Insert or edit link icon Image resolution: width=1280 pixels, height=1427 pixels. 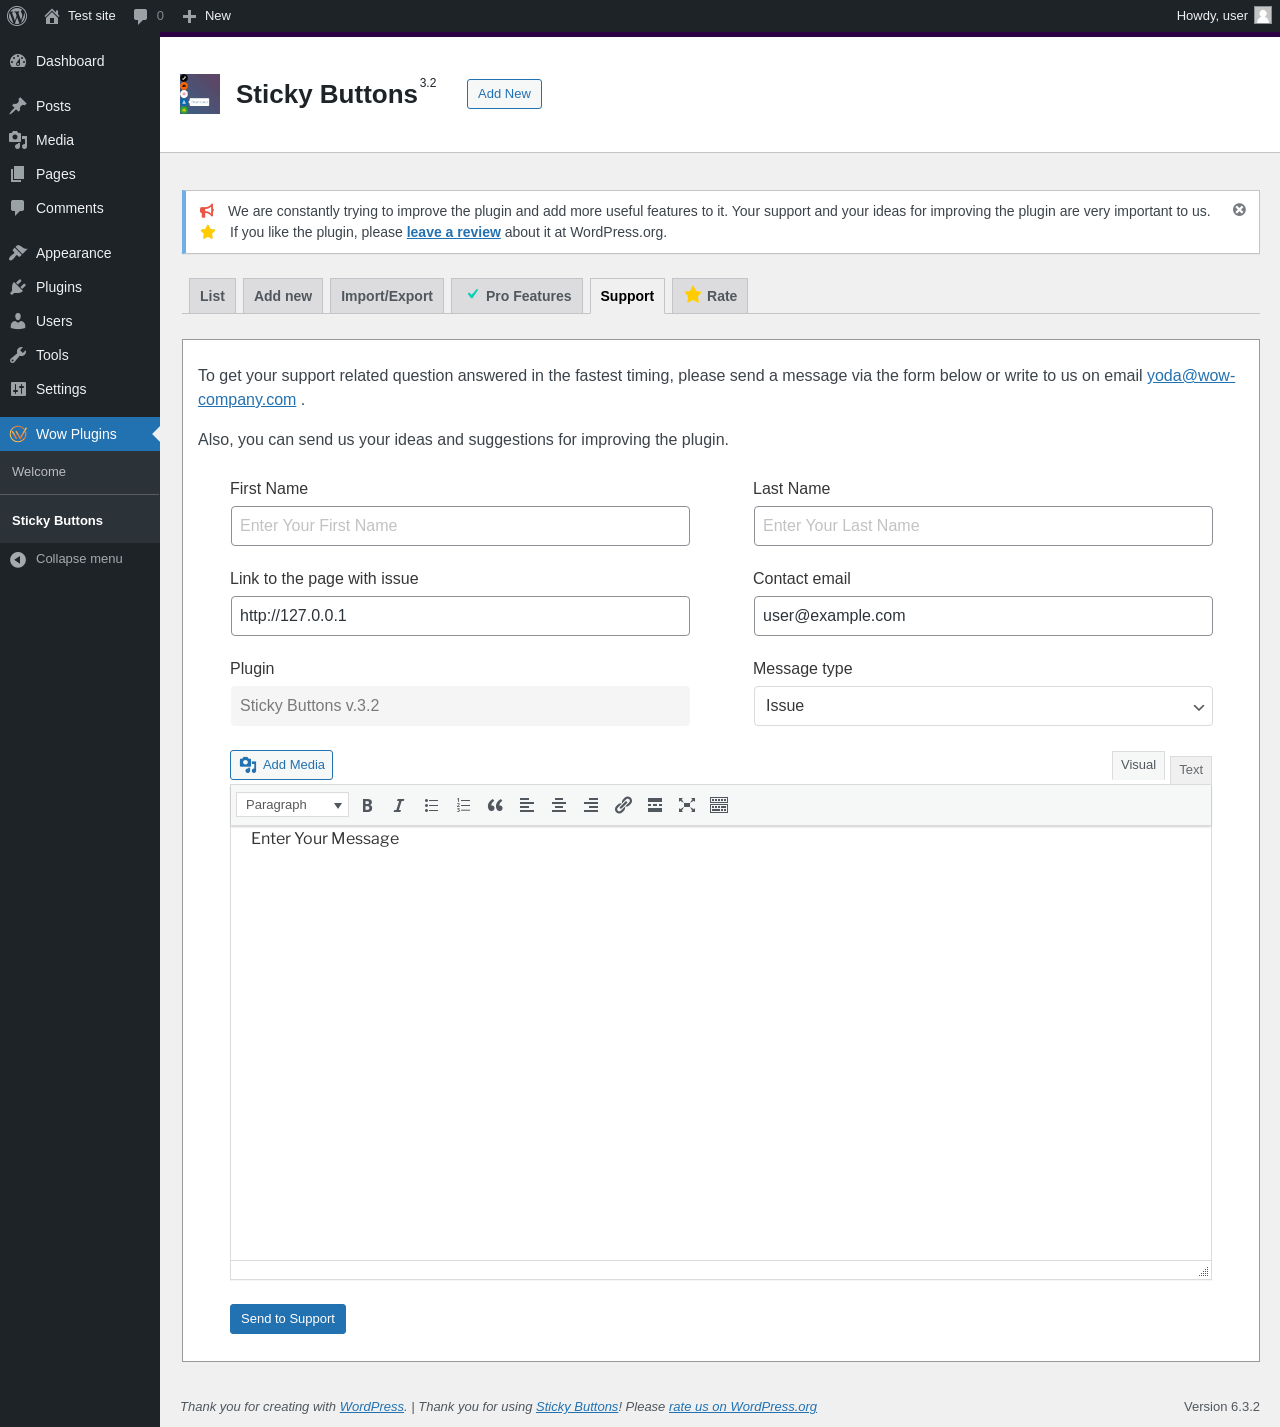[x=623, y=805]
